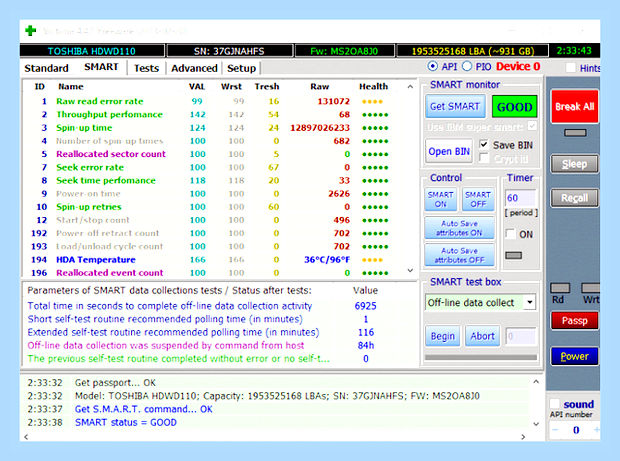
Task: Click the indicator lamp under Timer ON
Action: [x=514, y=256]
